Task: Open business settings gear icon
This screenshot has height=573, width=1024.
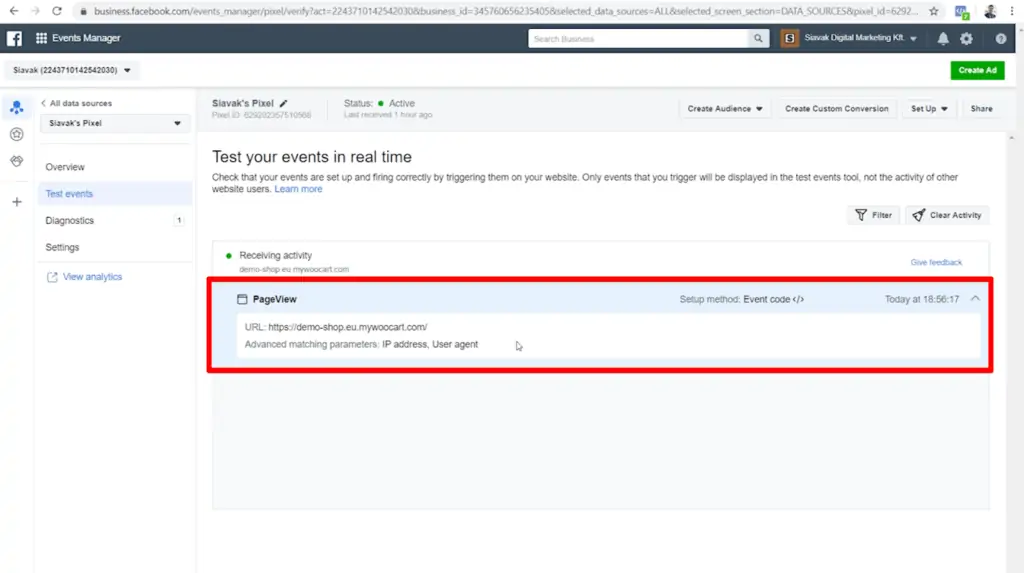Action: click(x=967, y=39)
